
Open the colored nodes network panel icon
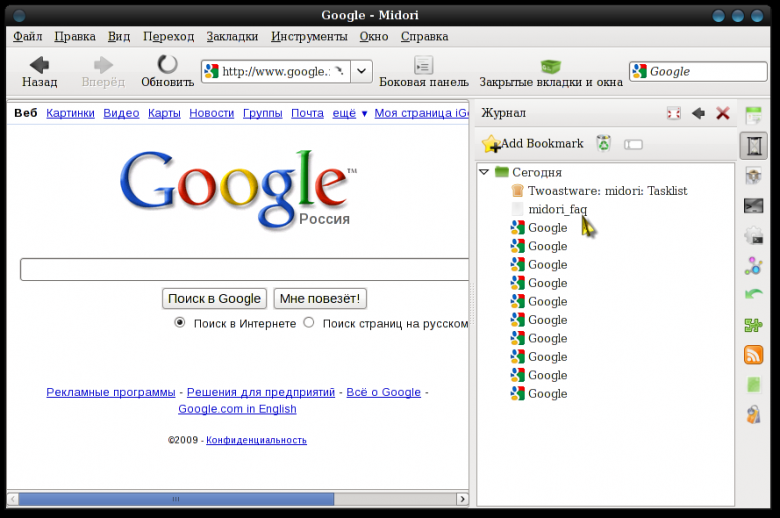[754, 266]
